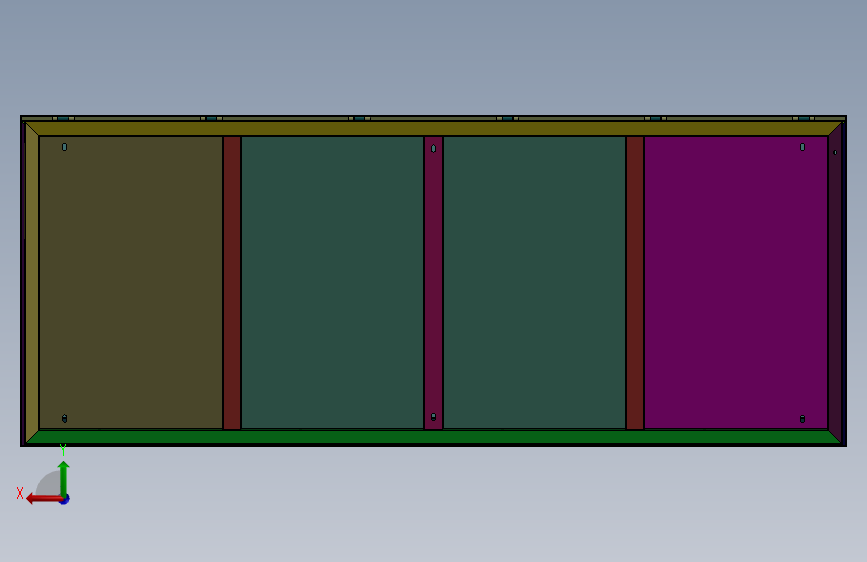Pick the right dark green center panel
The height and width of the screenshot is (562, 867).
pyautogui.click(x=534, y=282)
